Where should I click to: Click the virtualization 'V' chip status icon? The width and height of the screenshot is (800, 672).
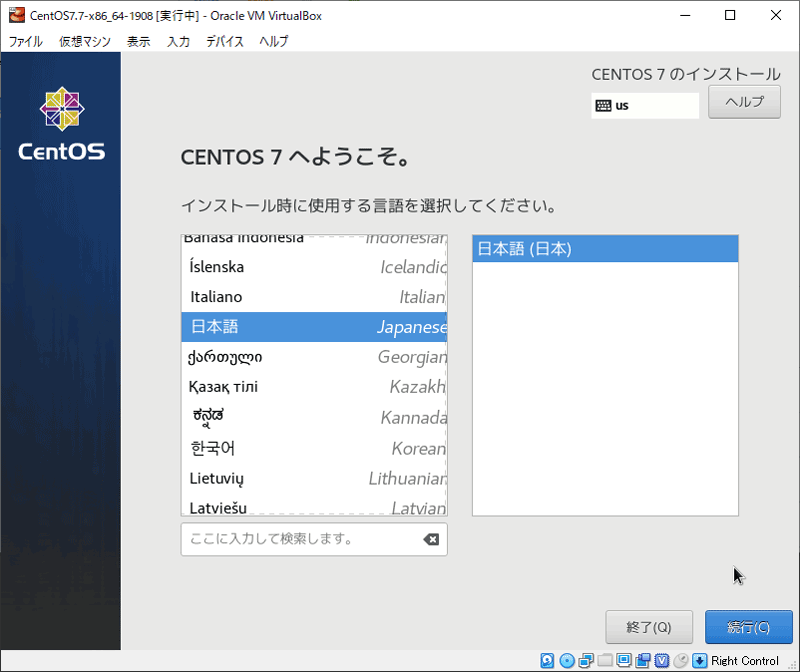(662, 660)
